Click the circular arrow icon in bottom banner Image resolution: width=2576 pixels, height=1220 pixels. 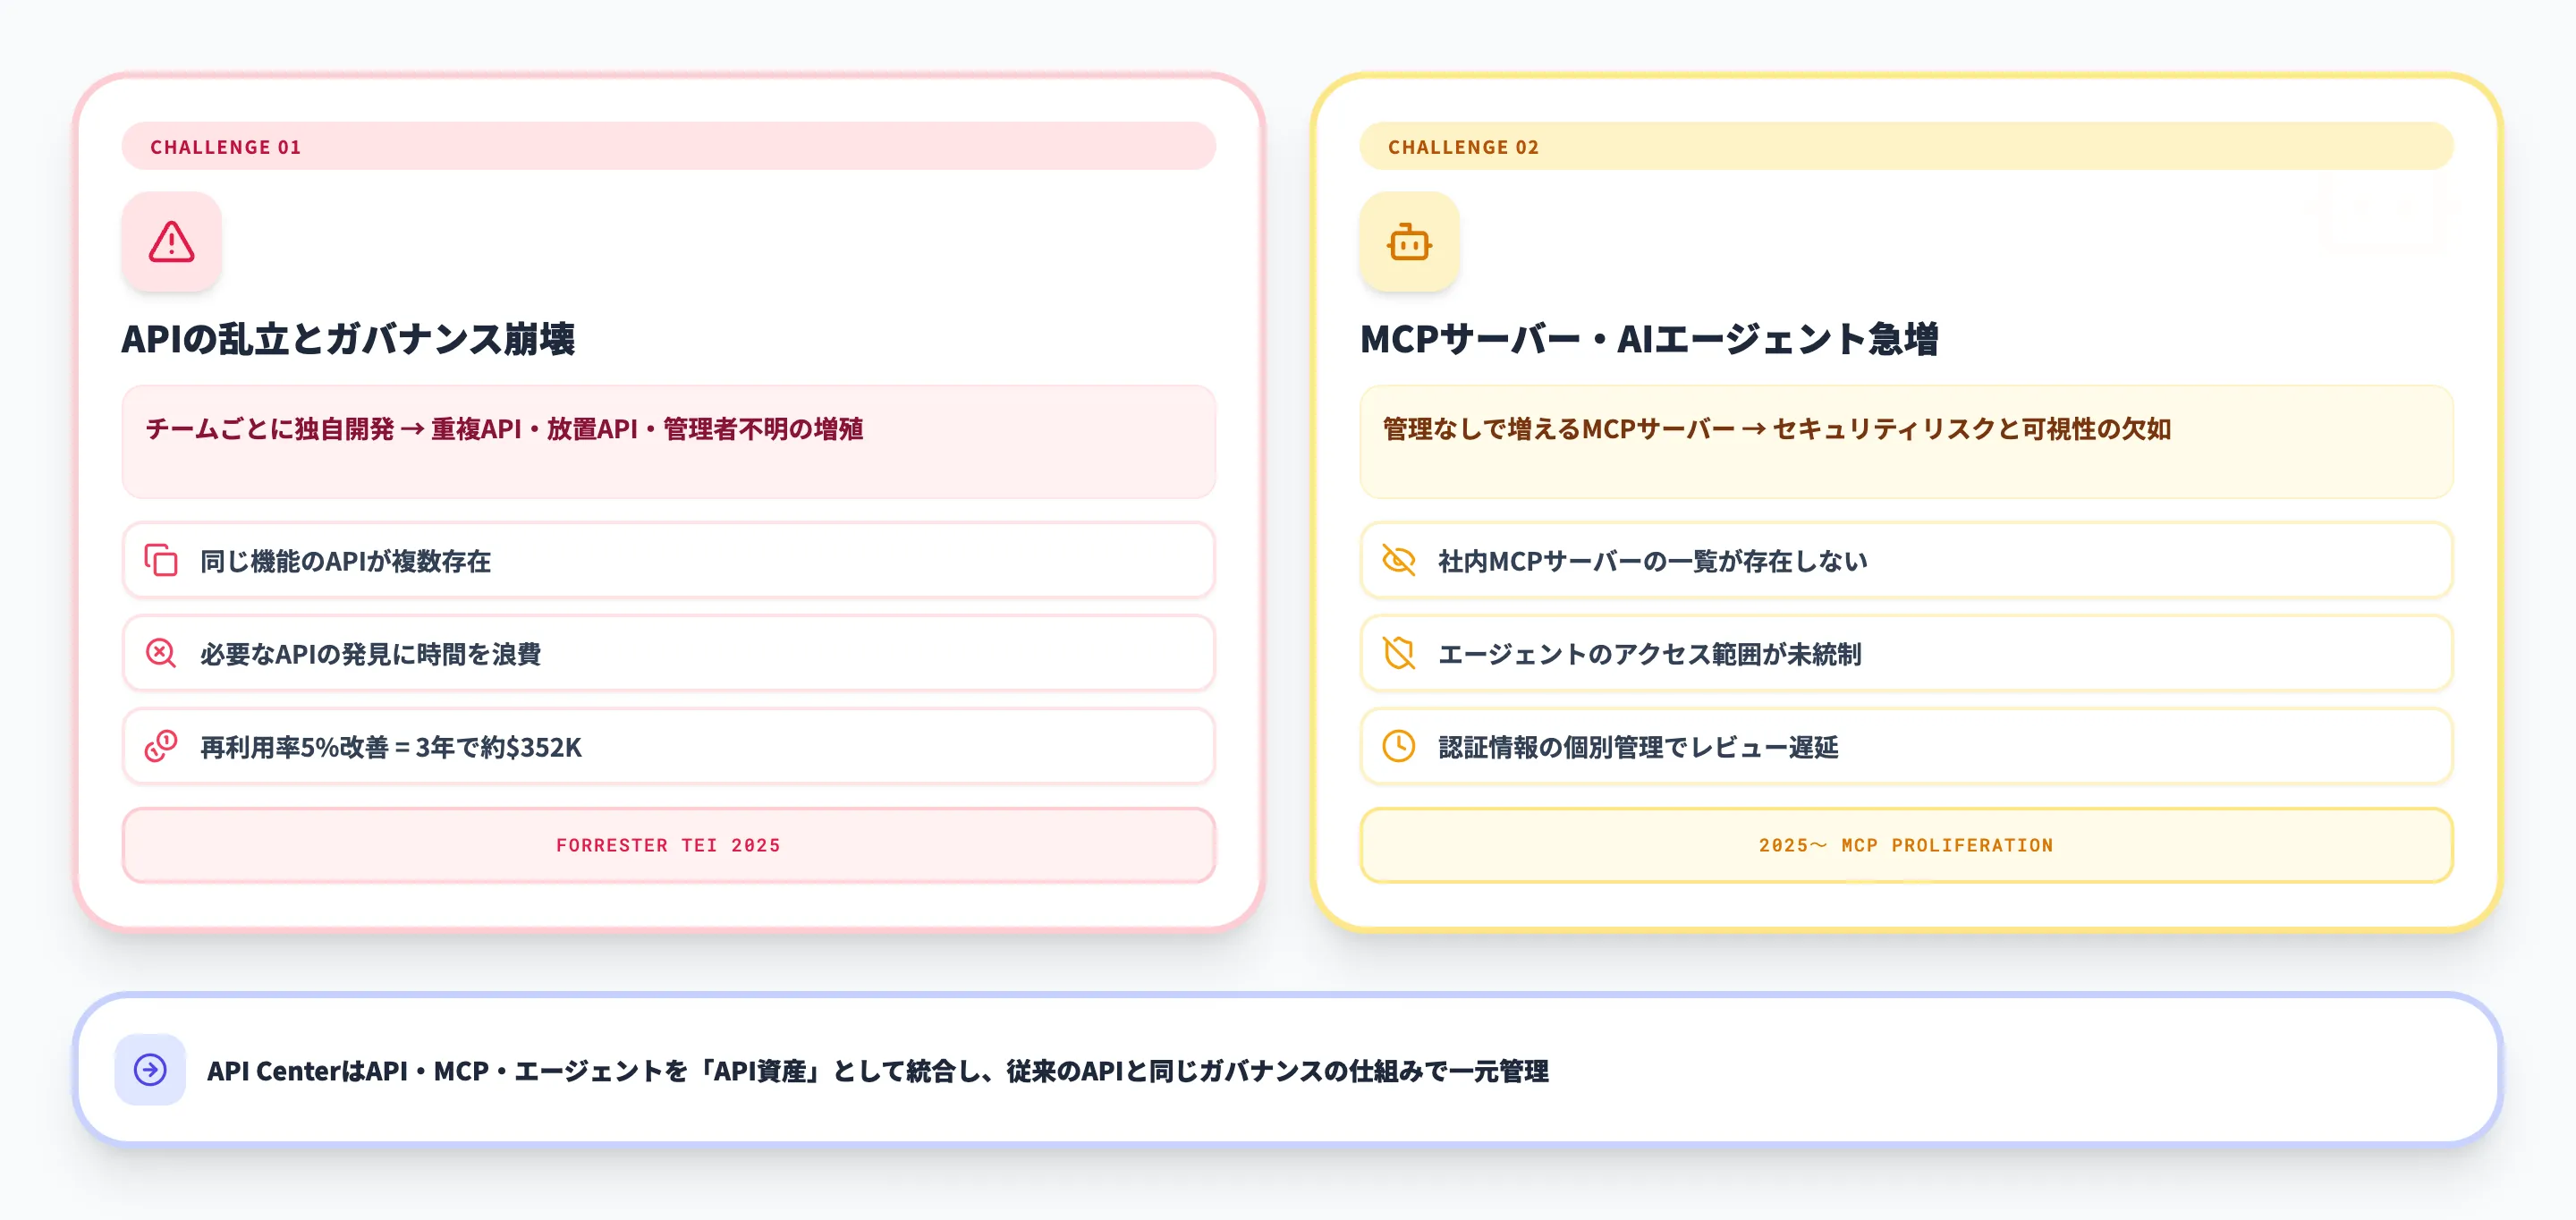pos(151,1069)
